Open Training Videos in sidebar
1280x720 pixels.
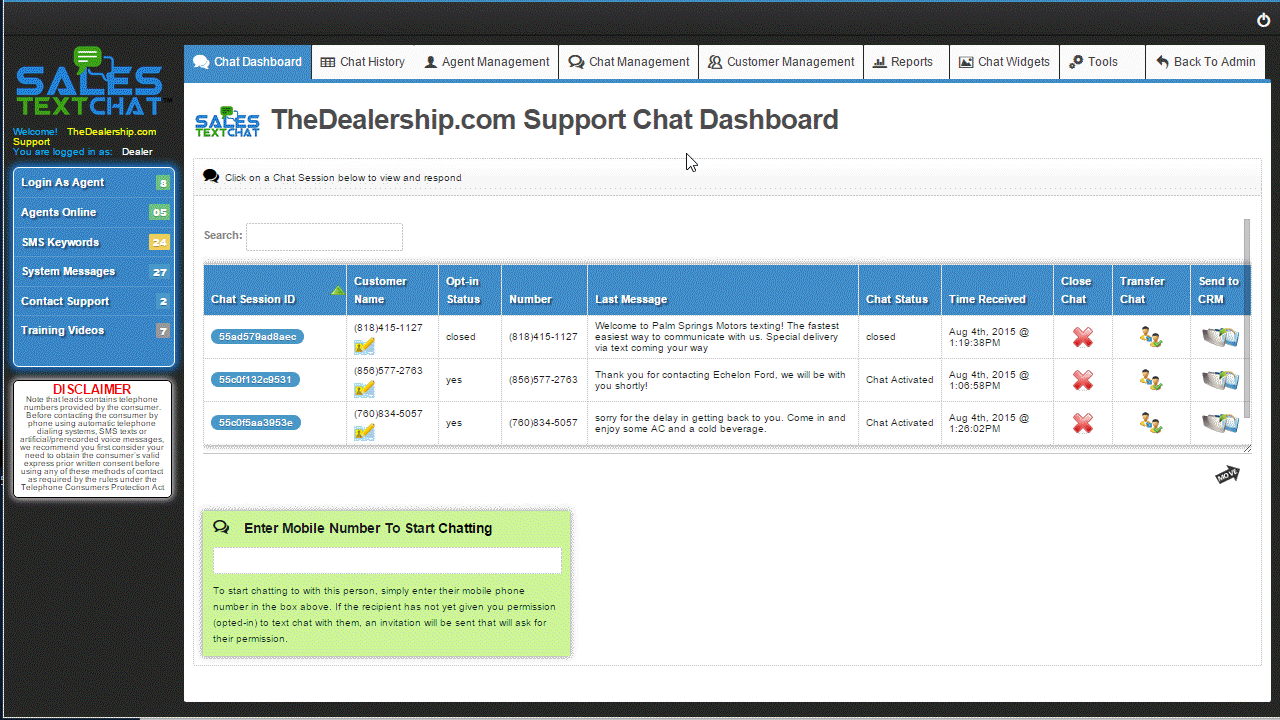point(93,331)
